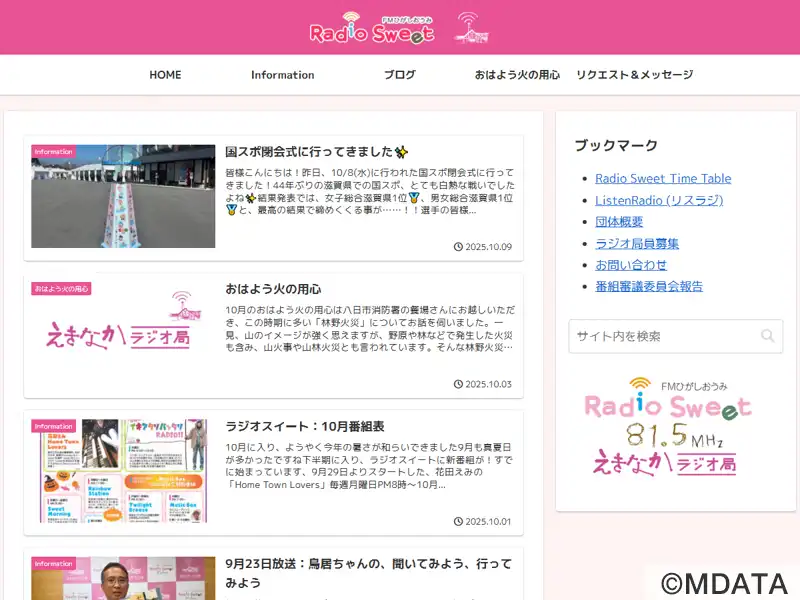Click the clock icon beside 2025.10.01
The width and height of the screenshot is (800, 600).
click(x=458, y=521)
